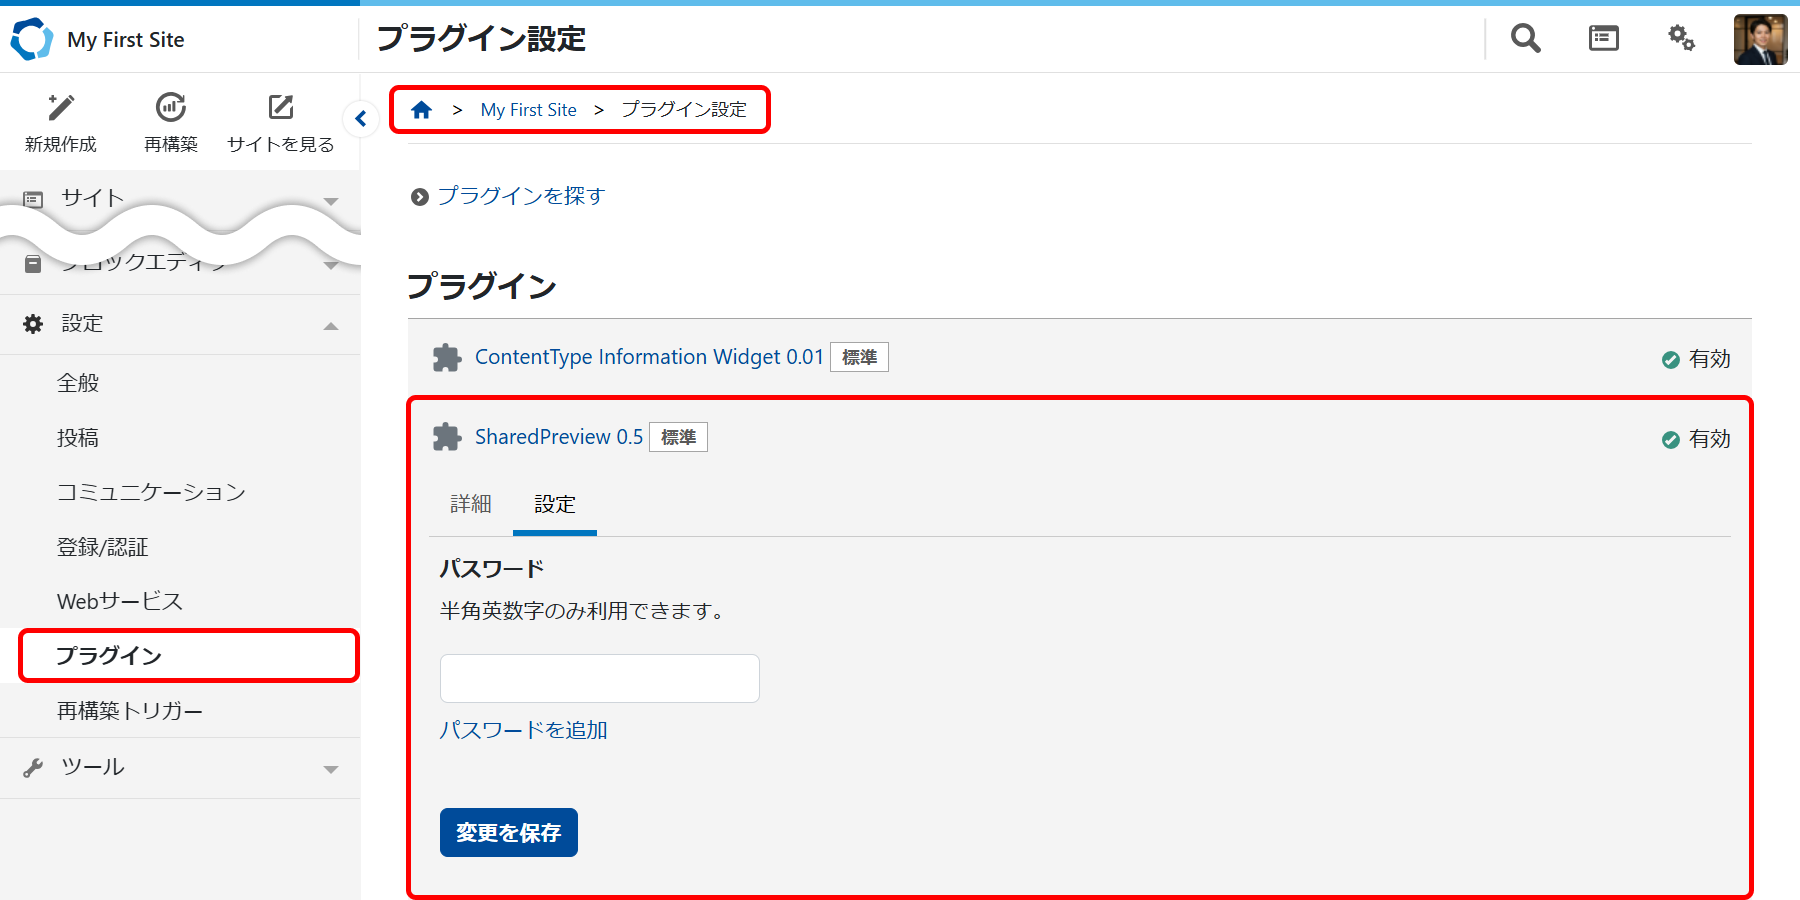The width and height of the screenshot is (1800, 900).
Task: Click the 変更を保存 save button
Action: pos(508,832)
